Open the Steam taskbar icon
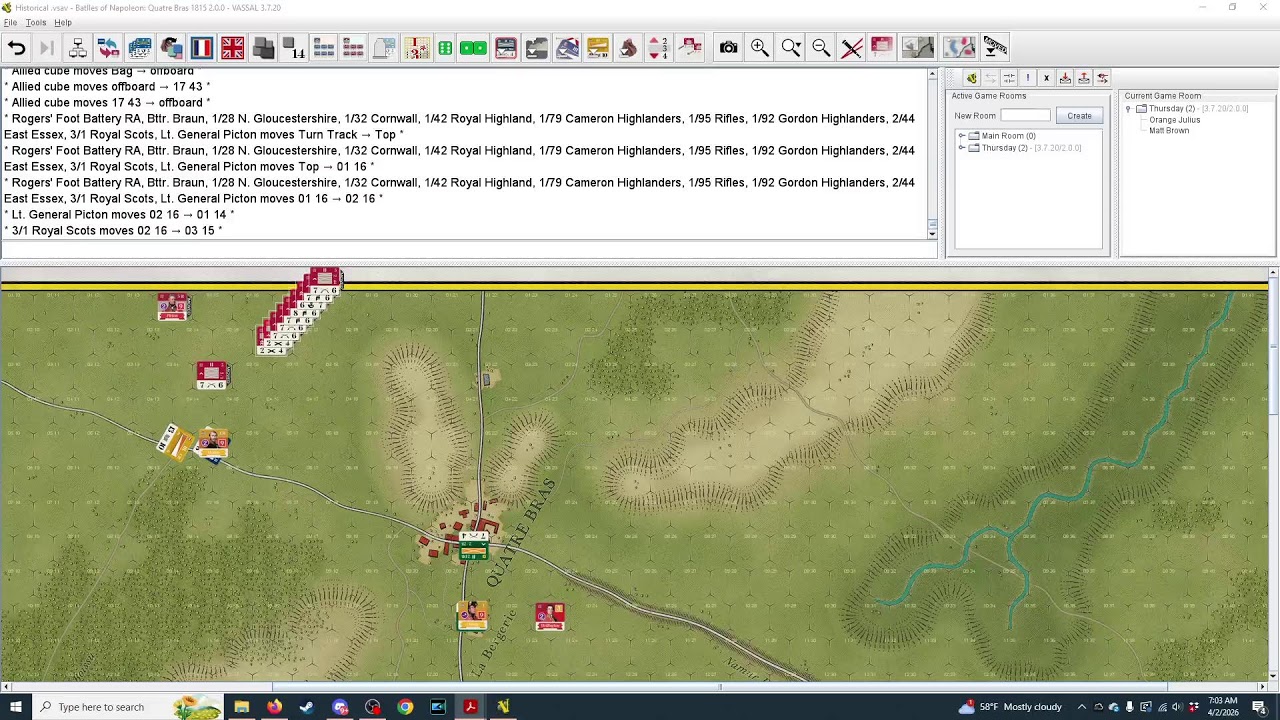The width and height of the screenshot is (1280, 720). 307,707
